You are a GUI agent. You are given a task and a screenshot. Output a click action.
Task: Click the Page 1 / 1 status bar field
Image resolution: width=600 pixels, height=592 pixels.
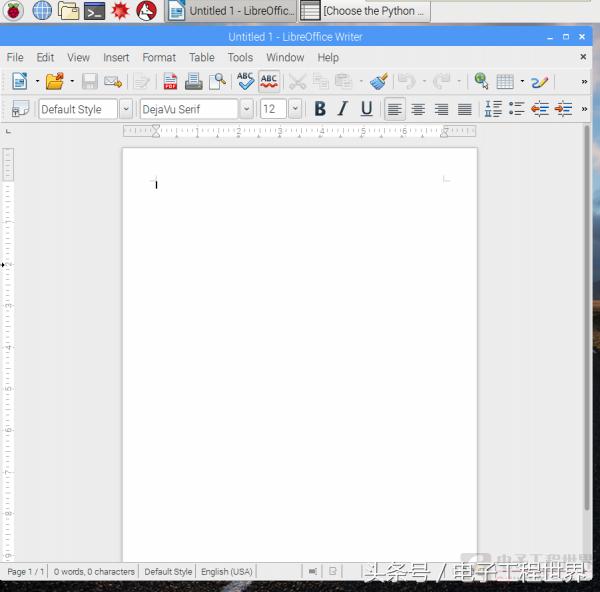26,572
